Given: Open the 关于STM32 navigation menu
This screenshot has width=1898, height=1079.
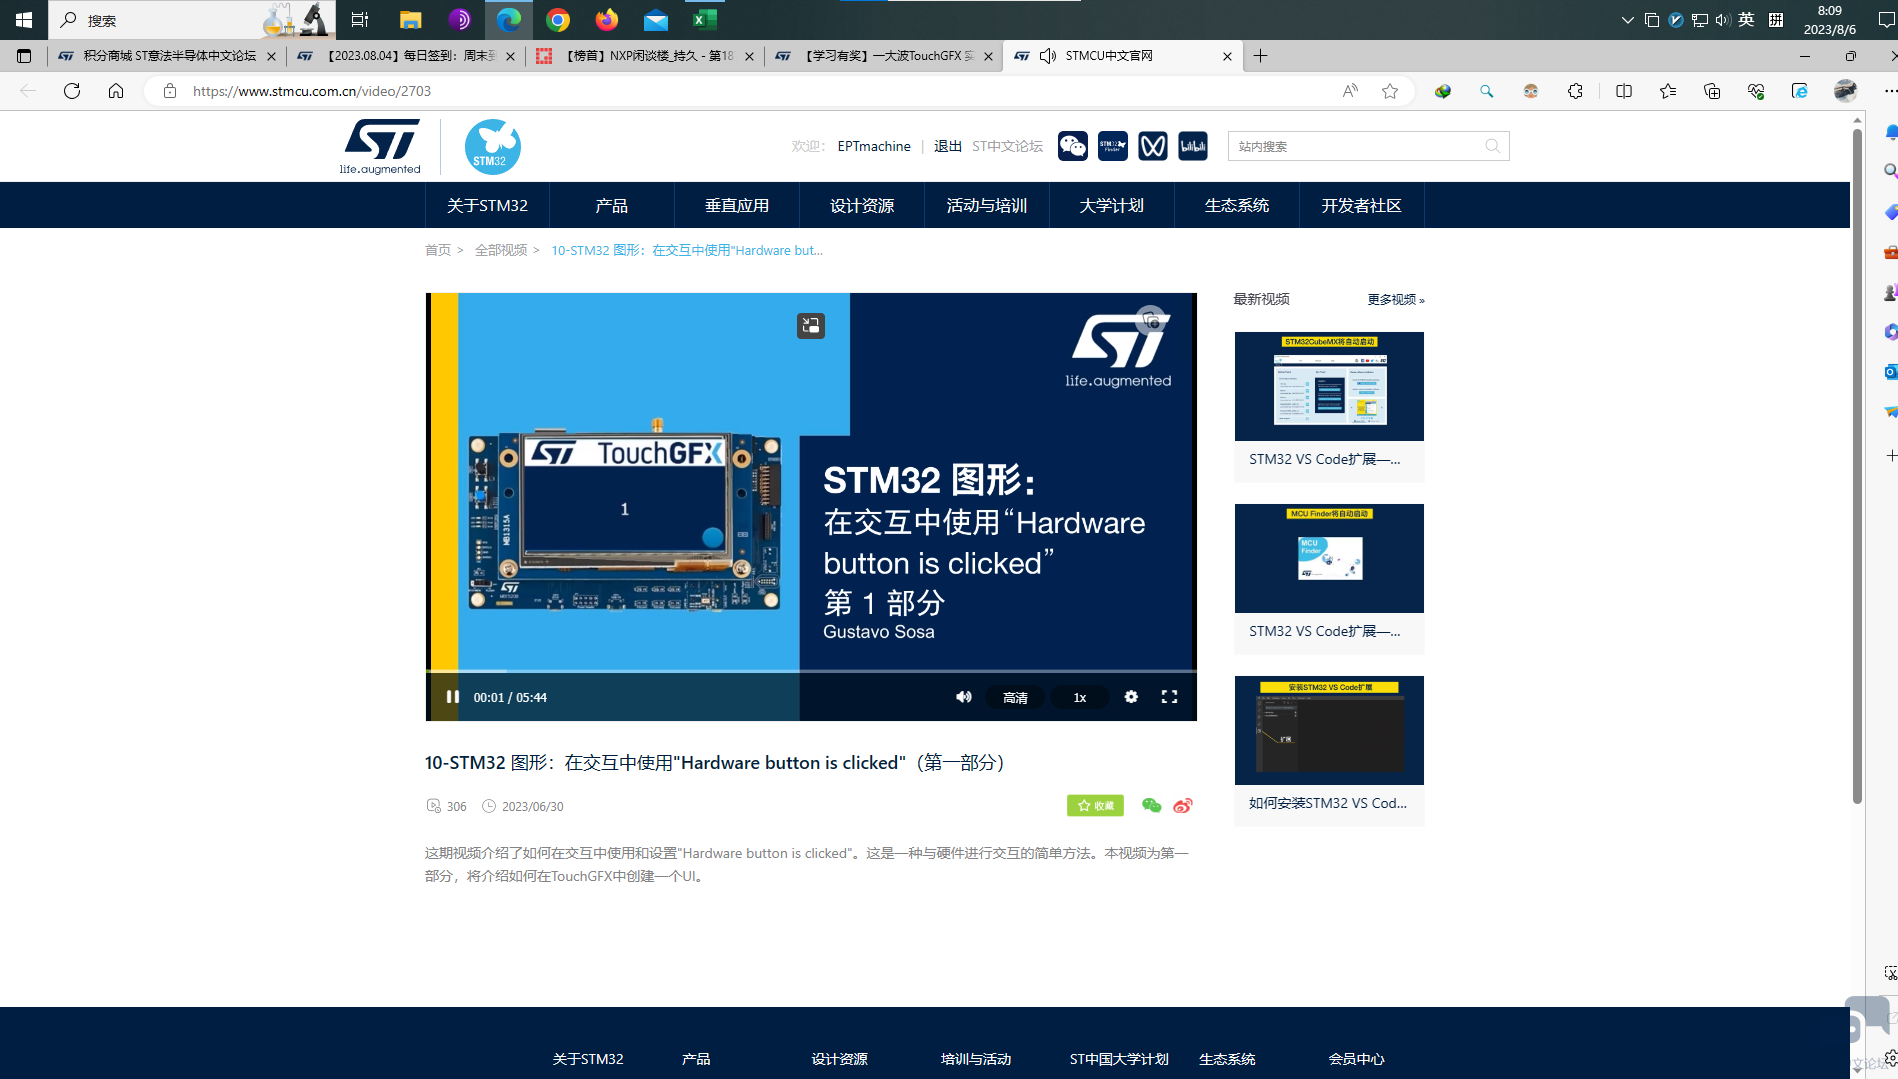Looking at the screenshot, I should pyautogui.click(x=487, y=205).
